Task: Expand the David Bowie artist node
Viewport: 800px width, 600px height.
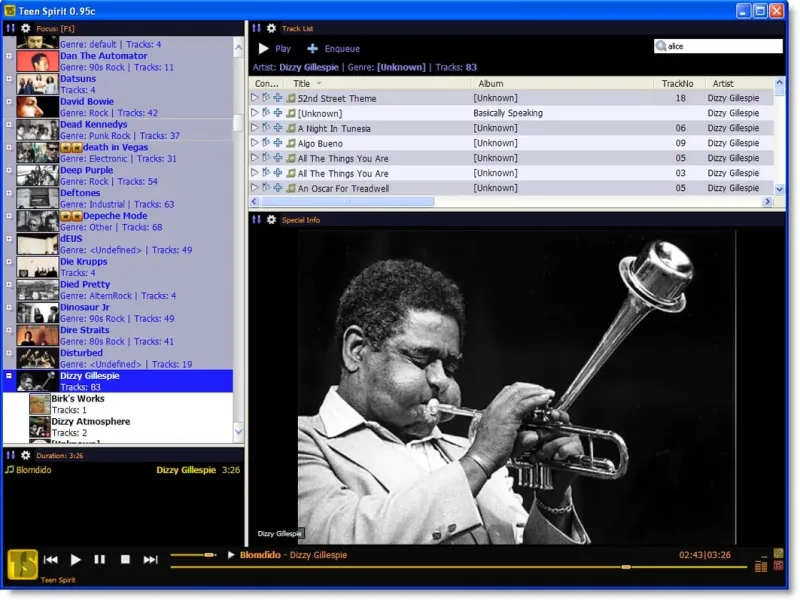Action: 9,102
